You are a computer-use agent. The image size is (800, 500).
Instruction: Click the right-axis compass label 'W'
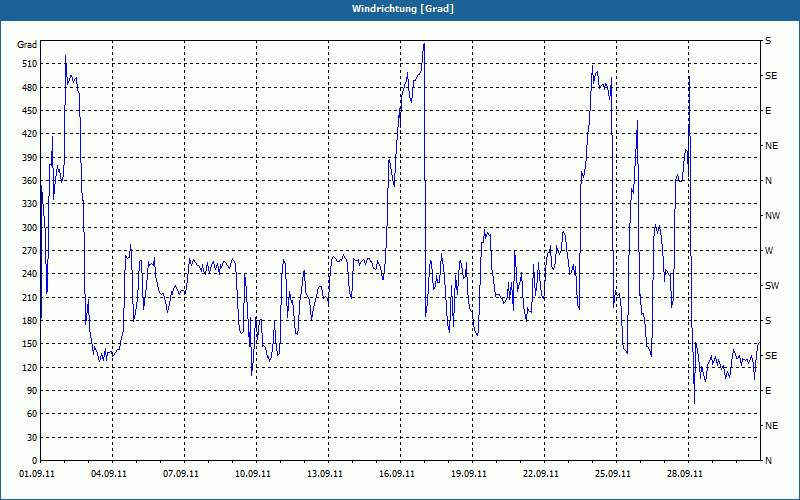769,251
